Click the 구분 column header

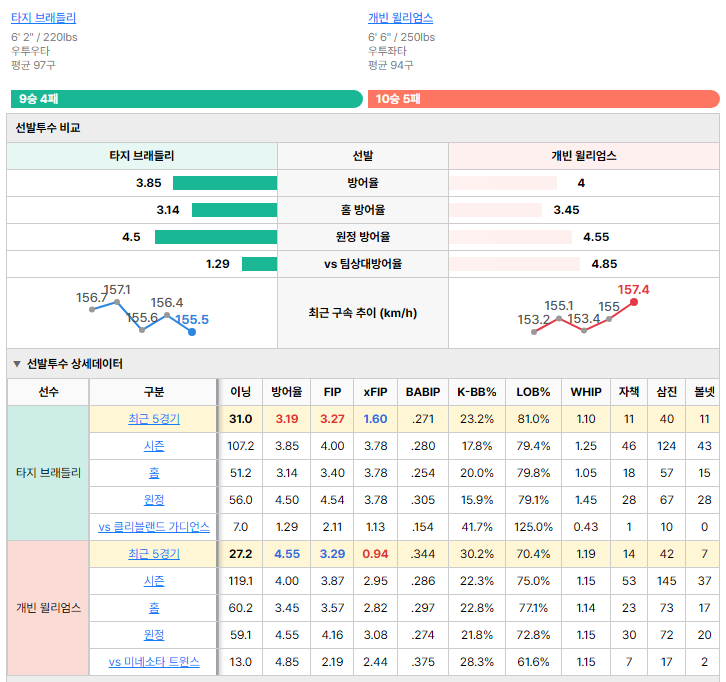(x=154, y=392)
